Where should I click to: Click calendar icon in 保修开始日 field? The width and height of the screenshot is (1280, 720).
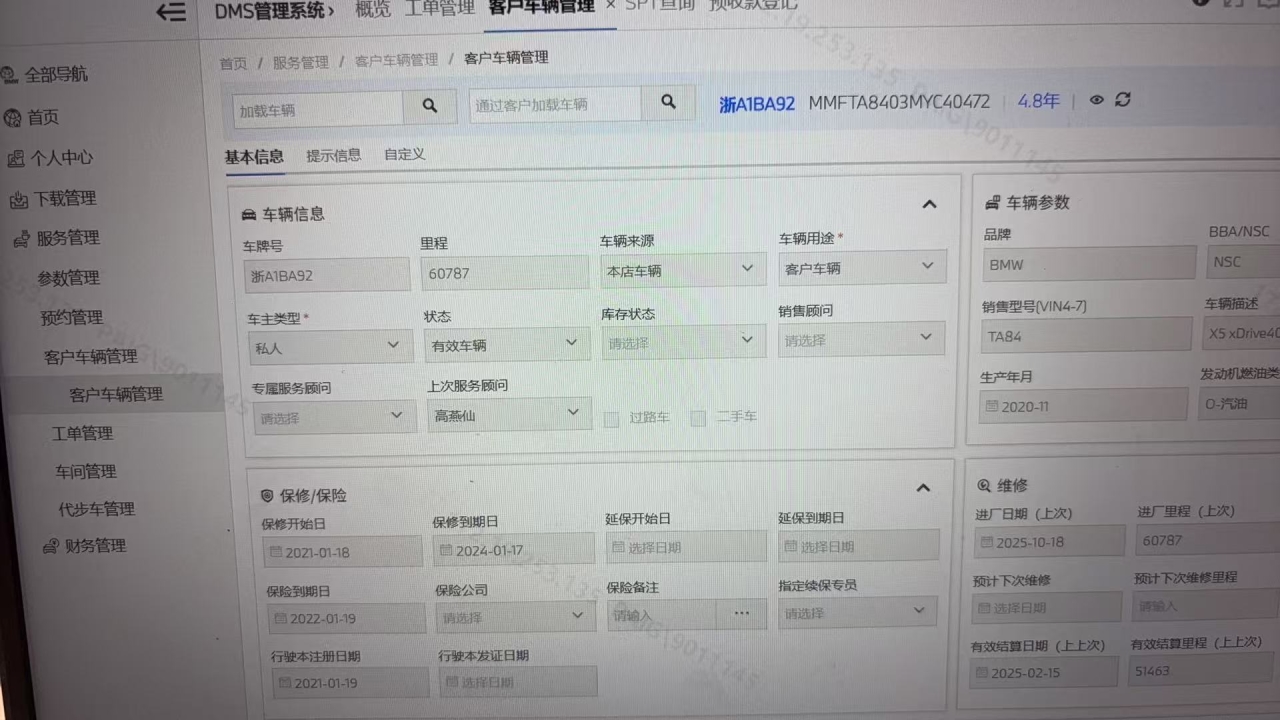[x=276, y=552]
